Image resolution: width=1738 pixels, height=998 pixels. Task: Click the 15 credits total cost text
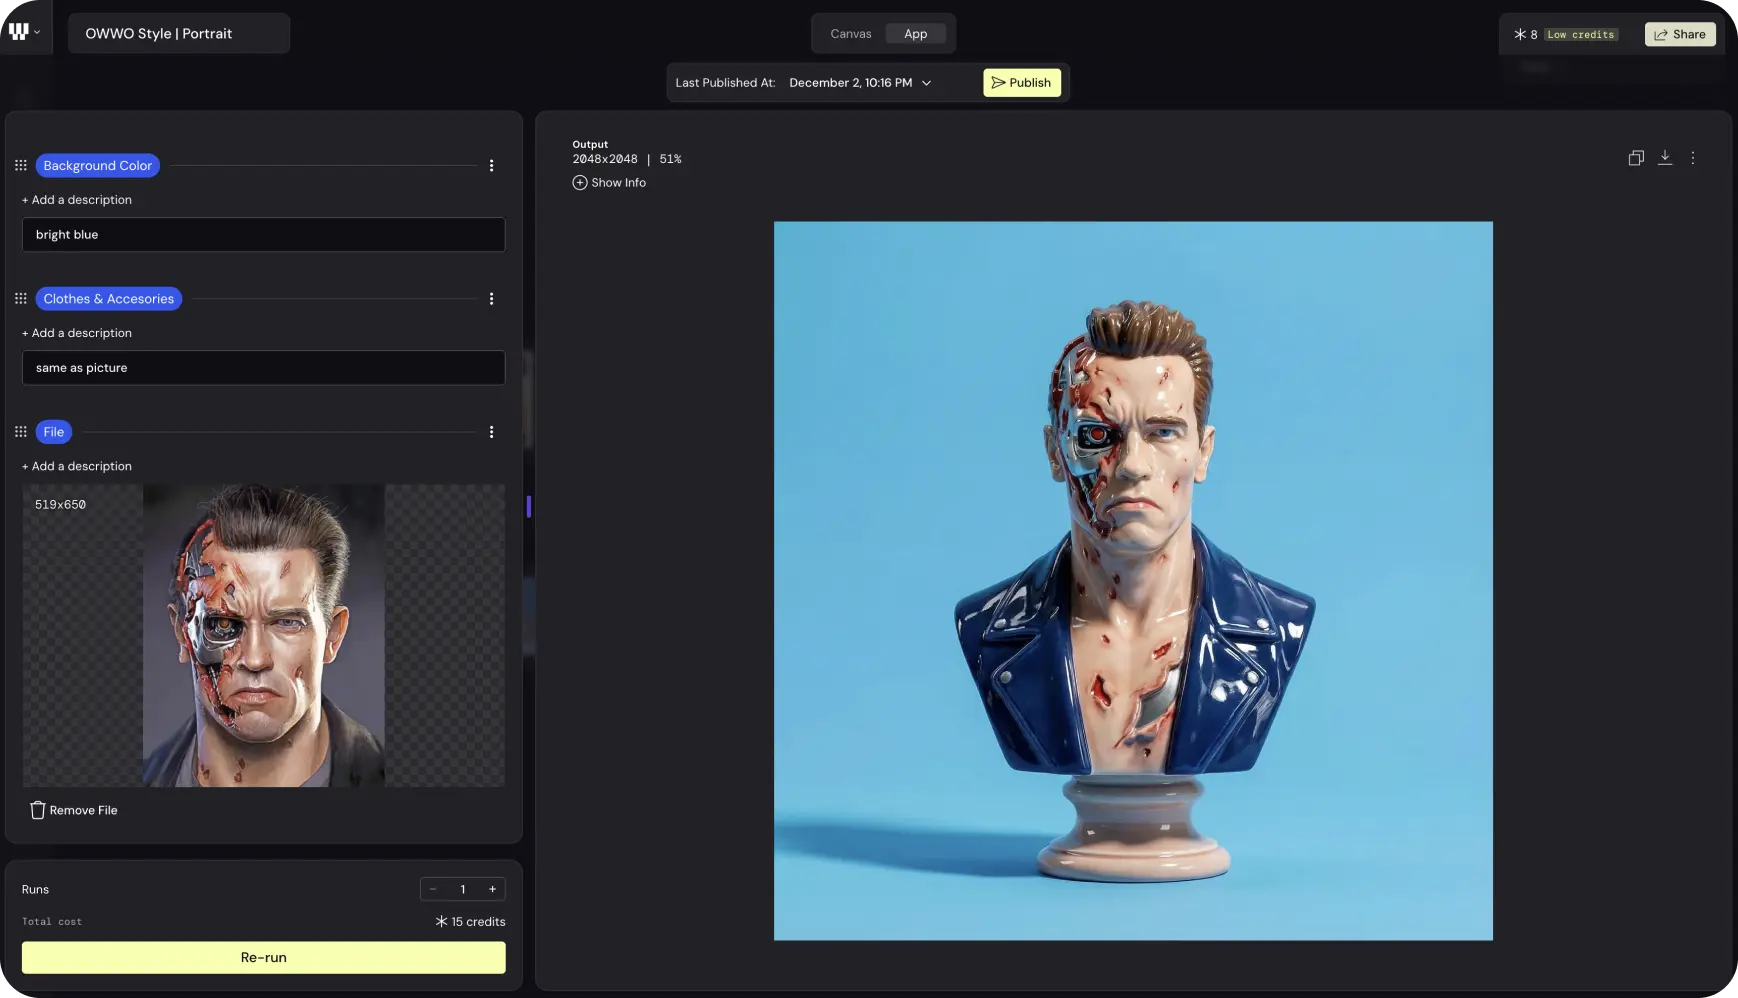(x=471, y=922)
